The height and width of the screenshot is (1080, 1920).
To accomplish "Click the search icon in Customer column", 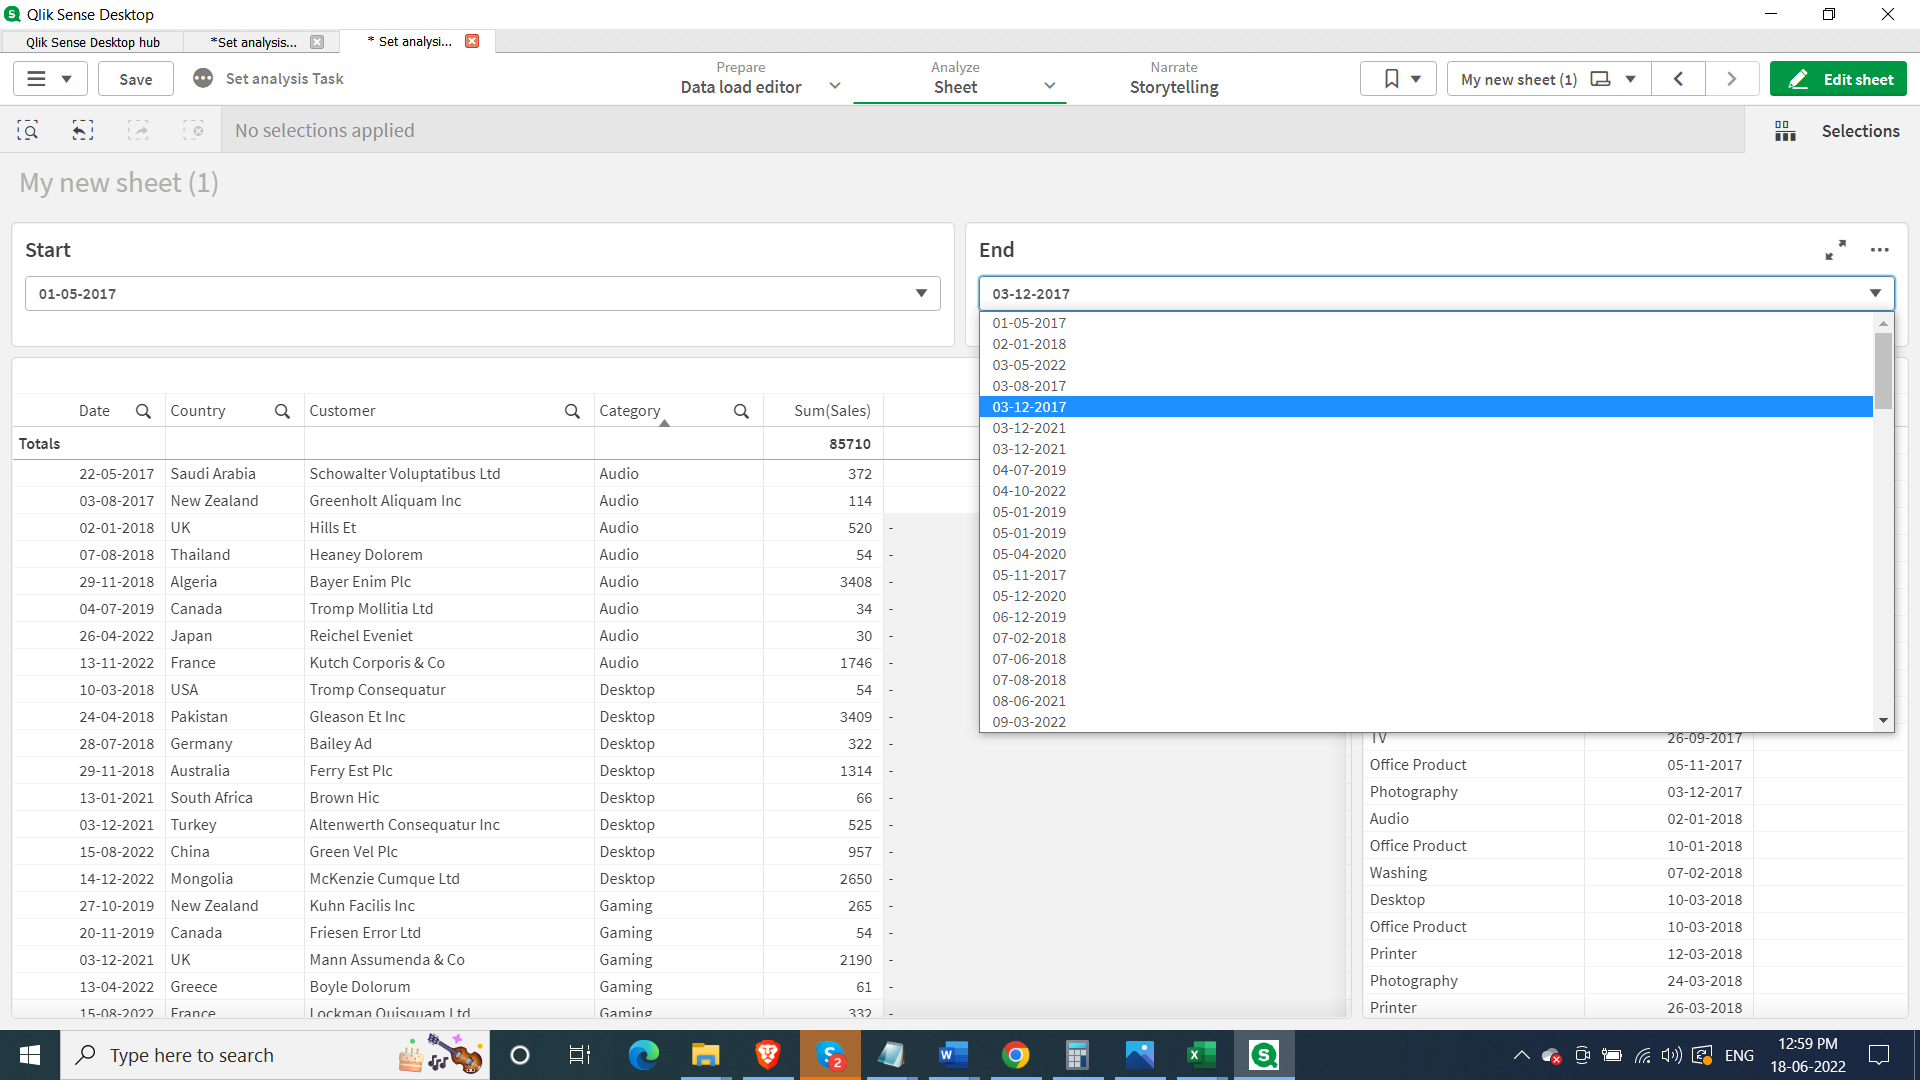I will tap(572, 411).
